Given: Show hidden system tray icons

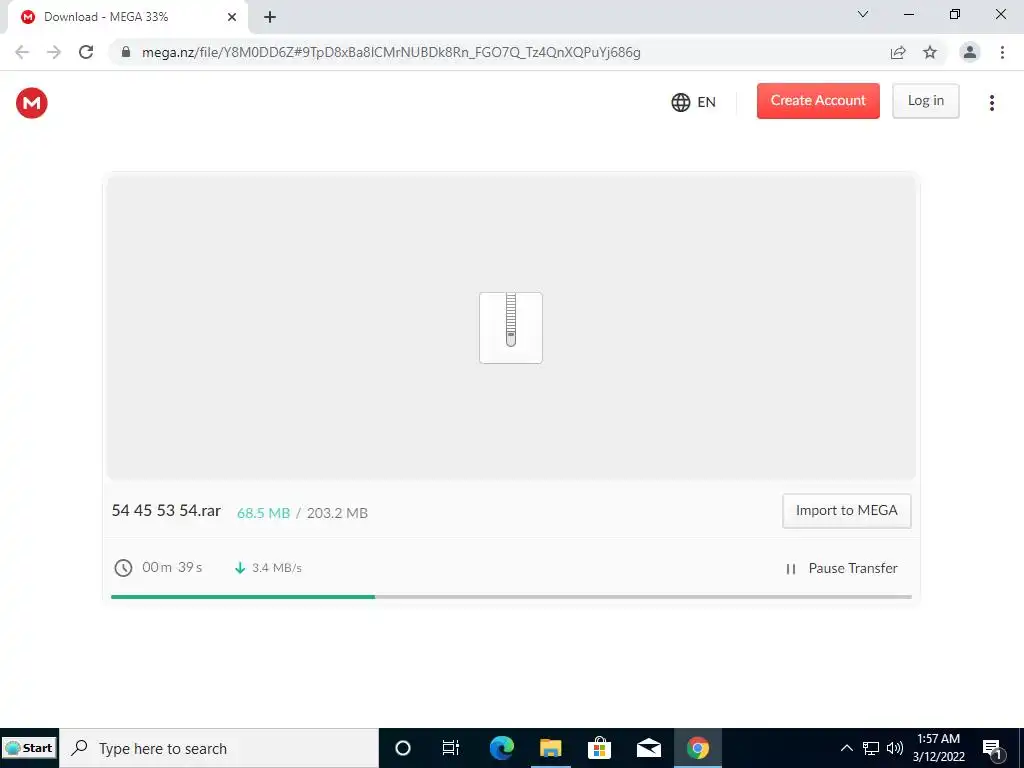Looking at the screenshot, I should point(846,748).
